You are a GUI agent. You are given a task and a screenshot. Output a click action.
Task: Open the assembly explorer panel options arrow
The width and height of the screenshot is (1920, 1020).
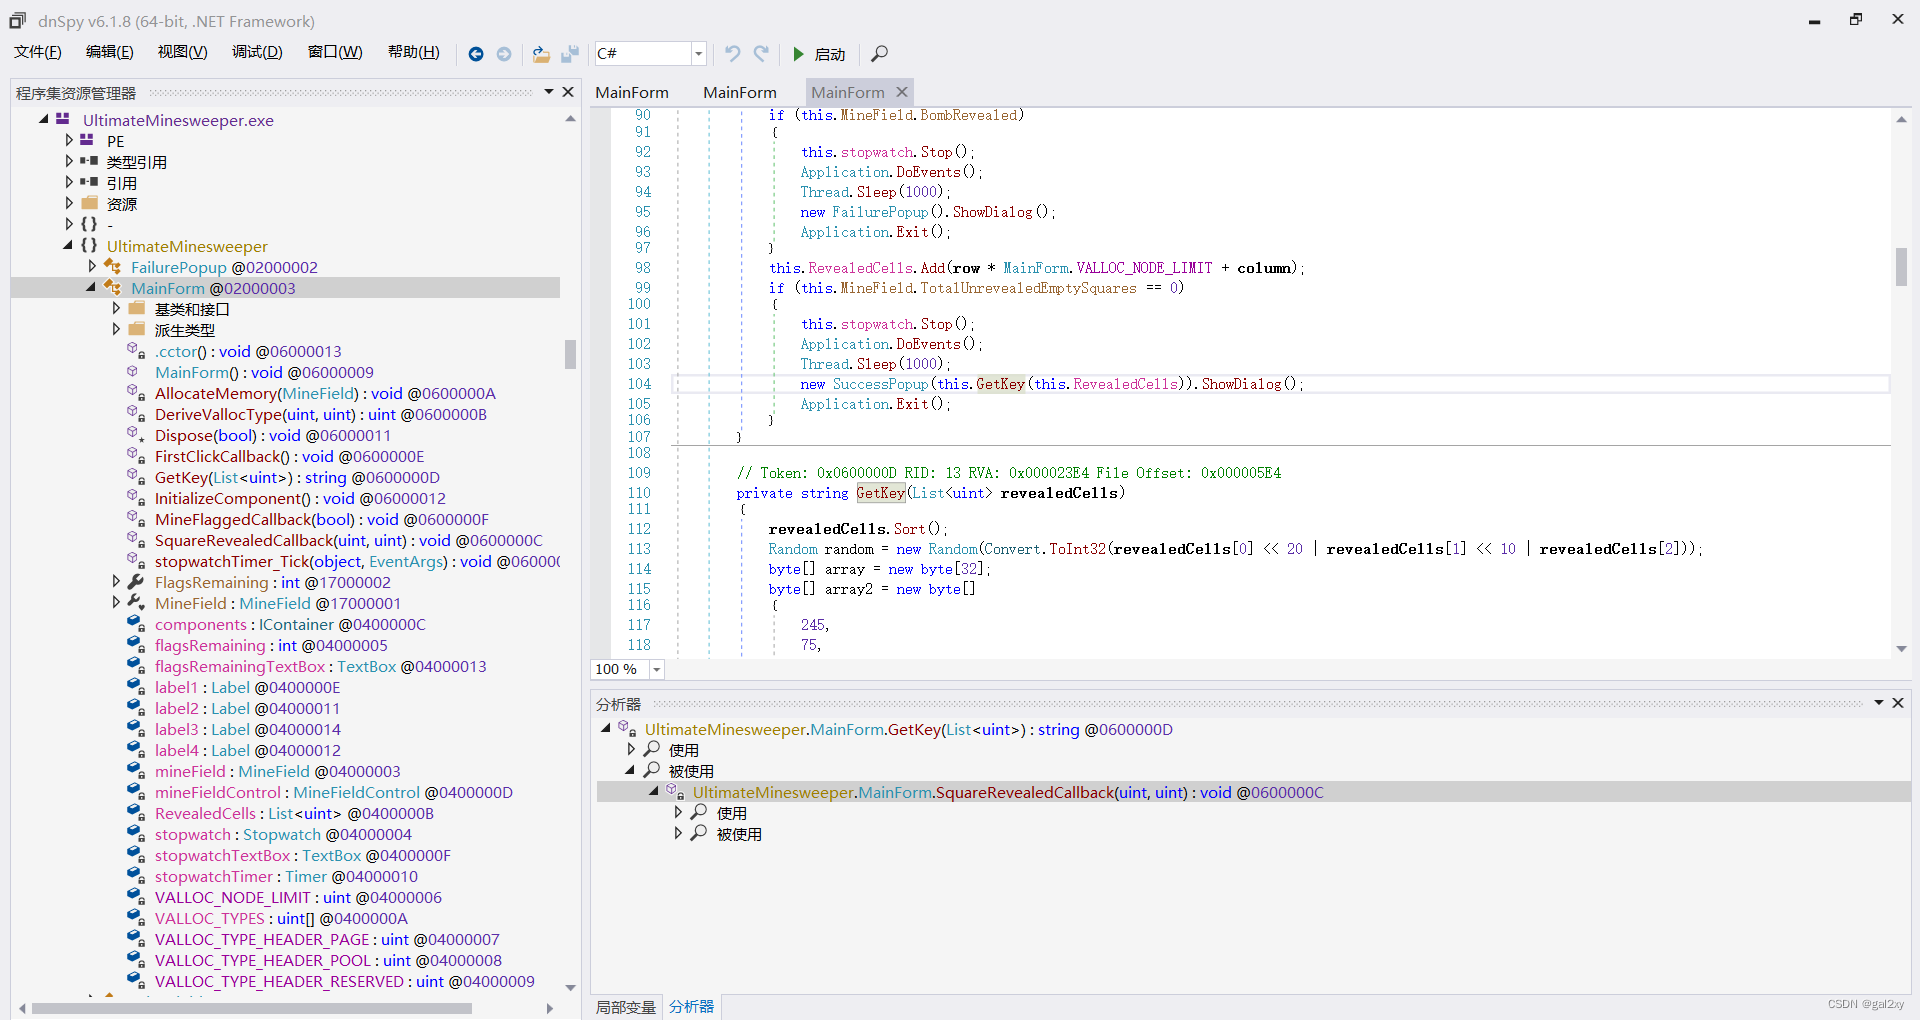point(549,92)
